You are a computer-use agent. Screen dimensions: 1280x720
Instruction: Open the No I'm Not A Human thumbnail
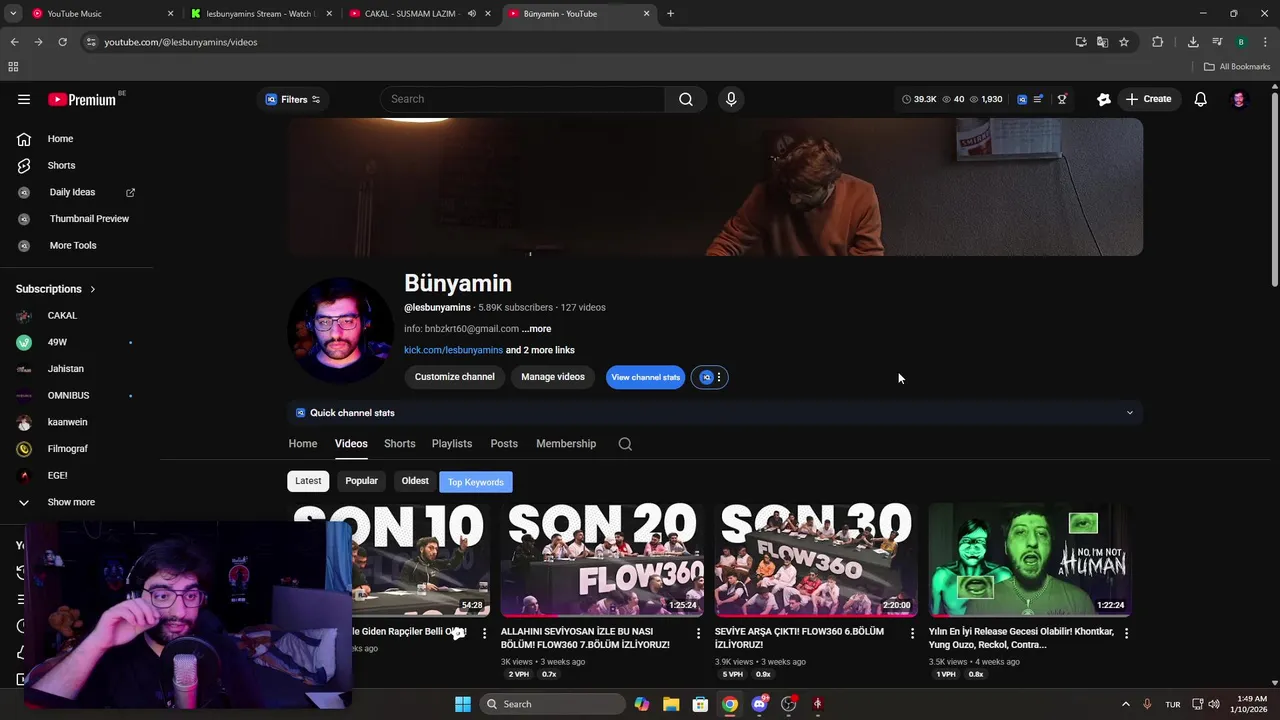(1030, 560)
